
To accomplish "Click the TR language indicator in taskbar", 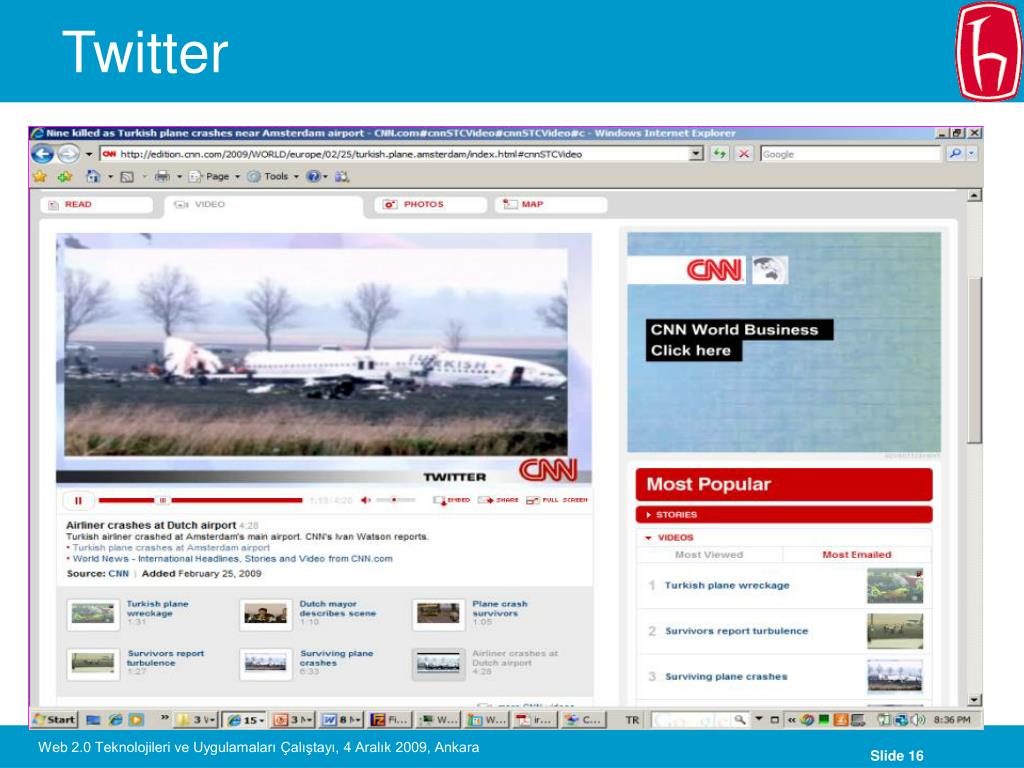I will (632, 720).
